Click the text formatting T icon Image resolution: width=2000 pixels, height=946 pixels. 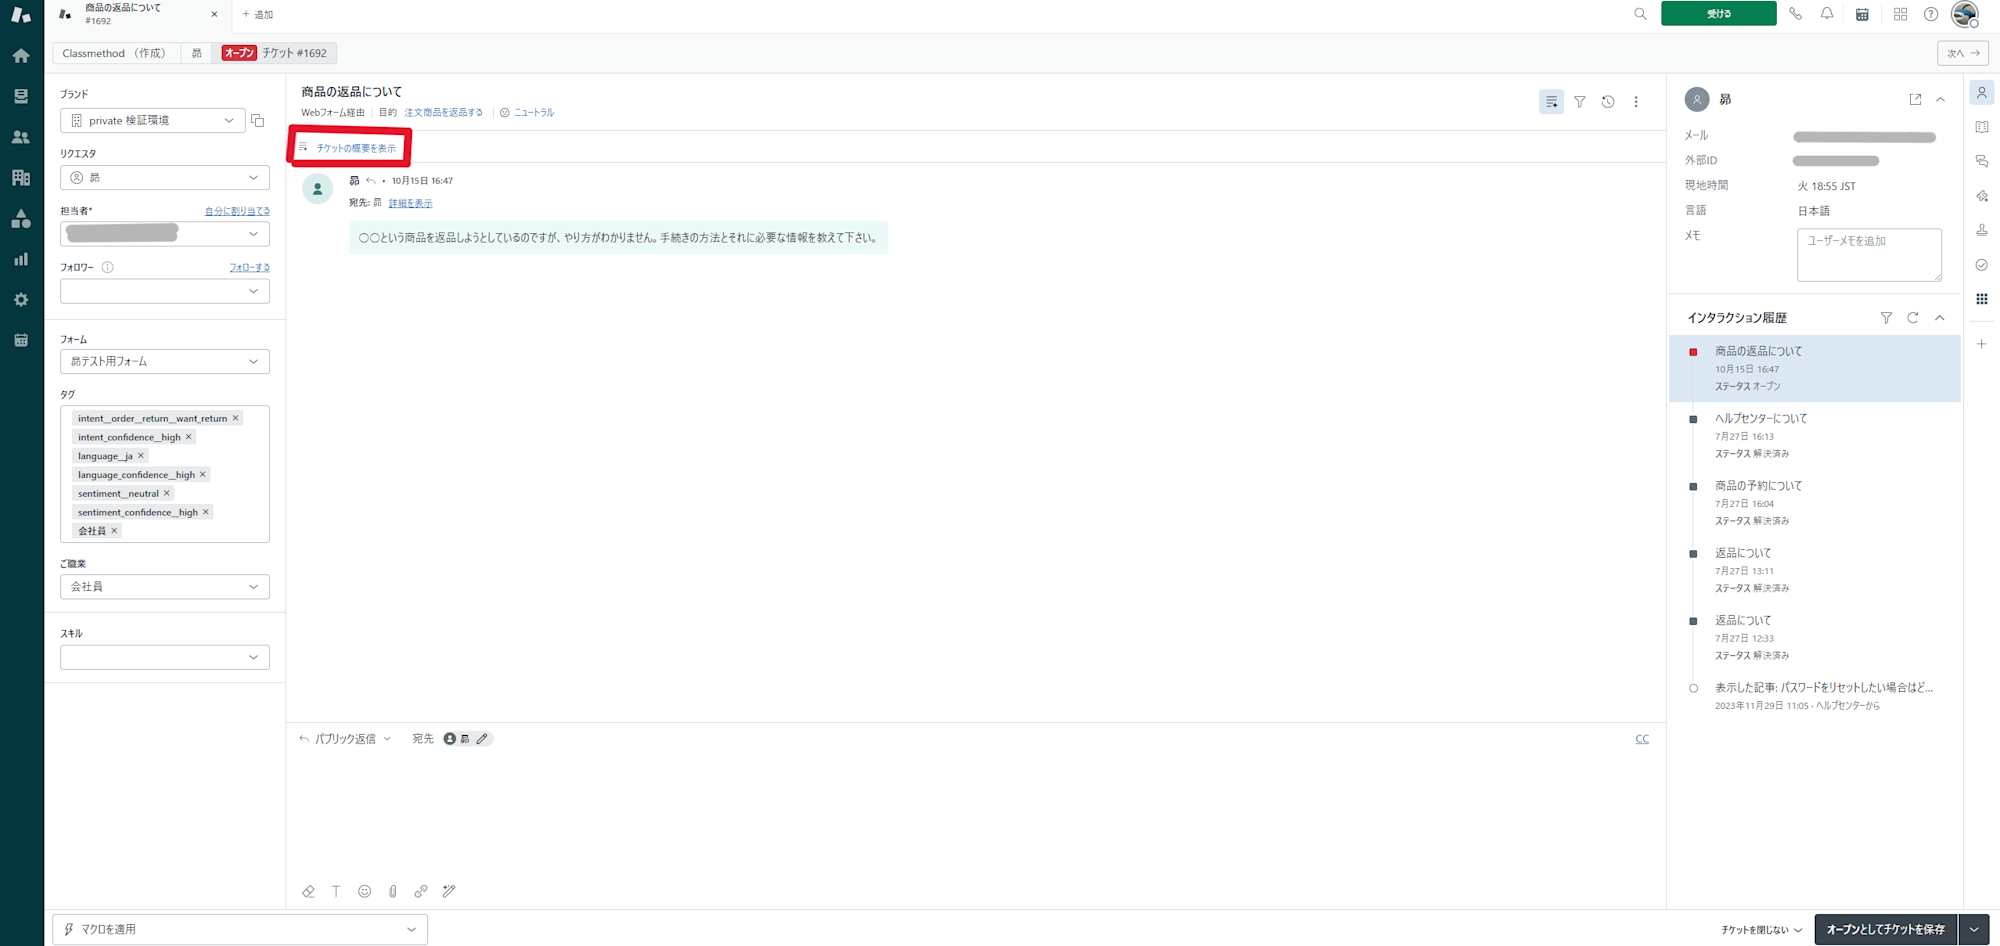tap(336, 891)
